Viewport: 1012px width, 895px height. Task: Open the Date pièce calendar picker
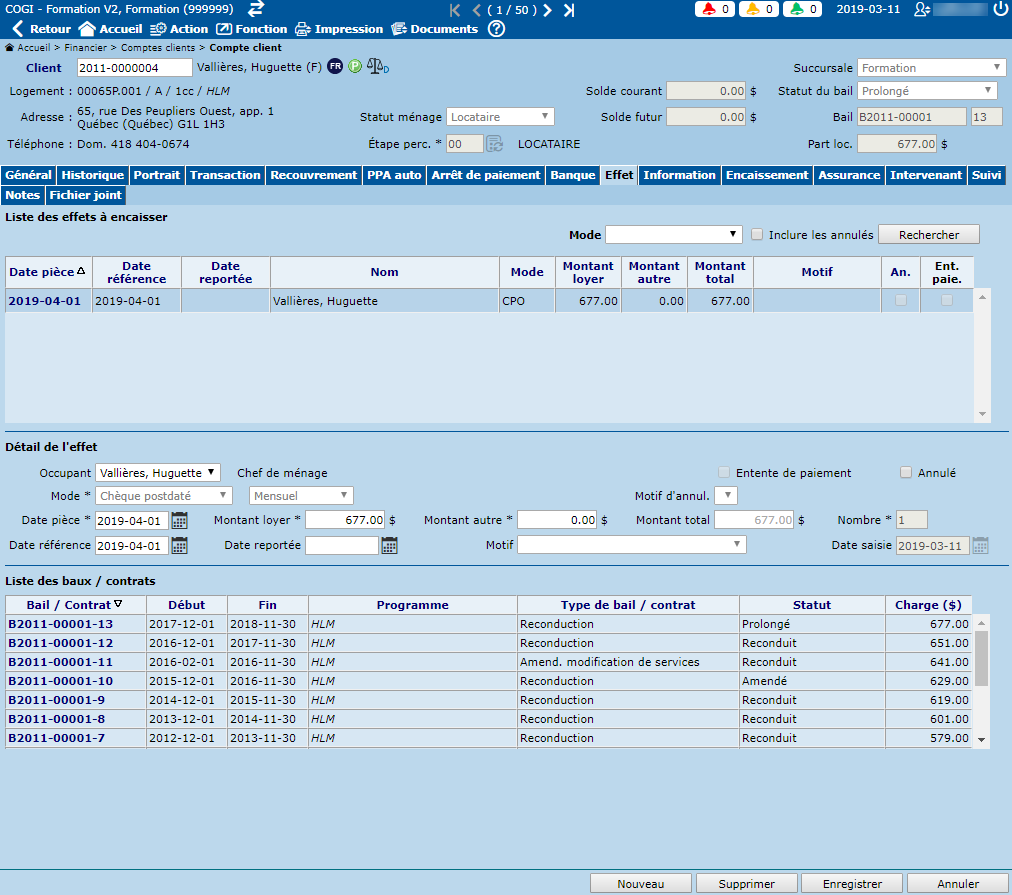180,520
